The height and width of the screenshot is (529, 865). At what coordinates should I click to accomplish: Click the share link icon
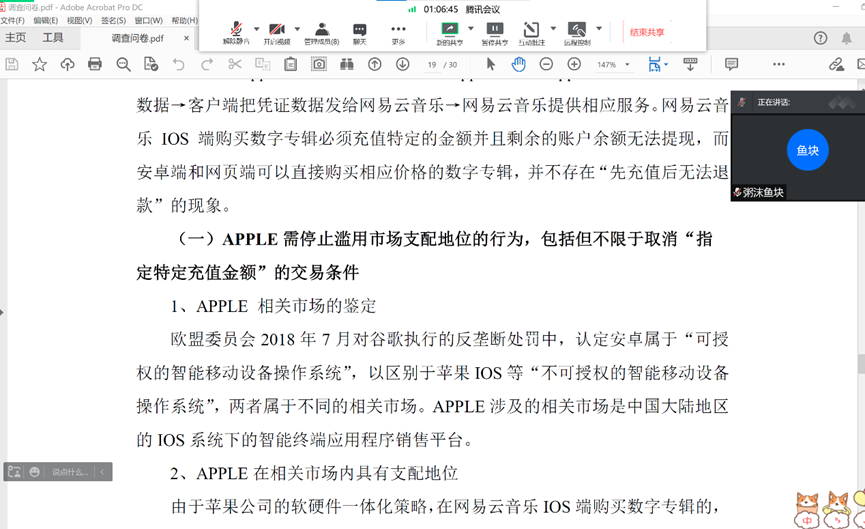click(x=836, y=65)
